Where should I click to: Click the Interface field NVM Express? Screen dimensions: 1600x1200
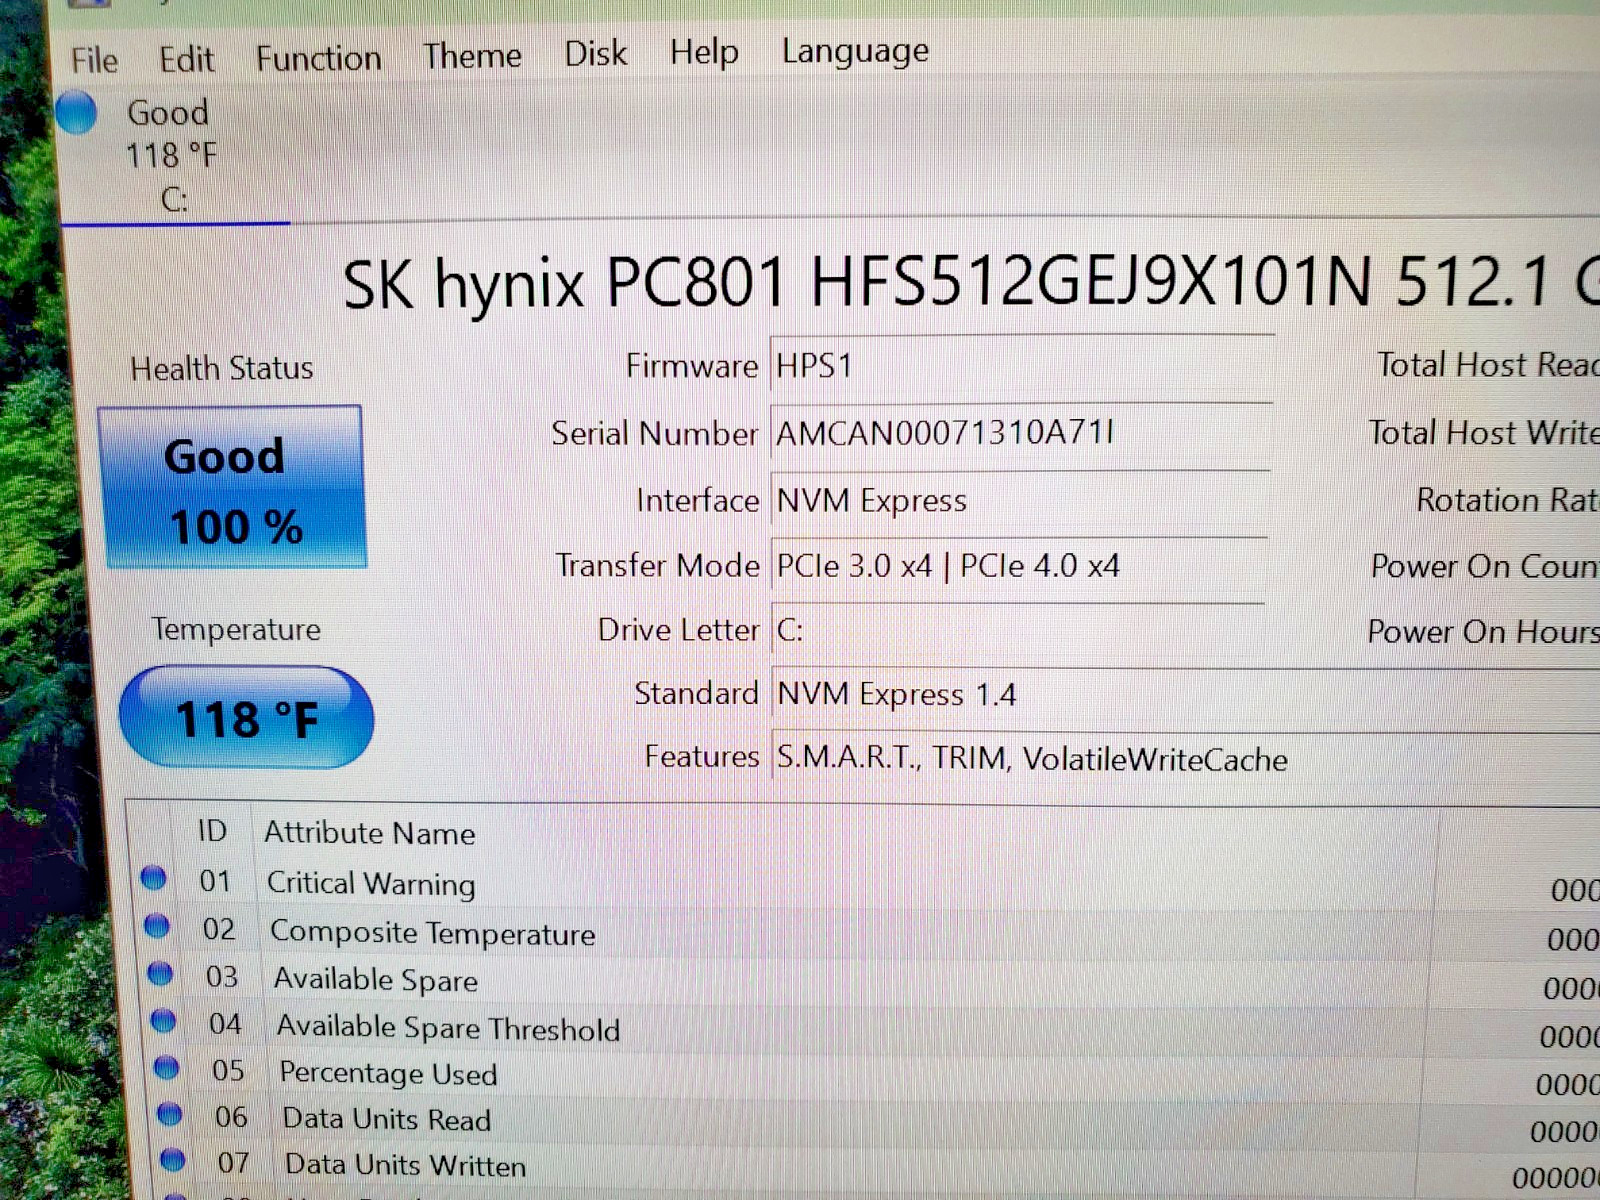pyautogui.click(x=1019, y=500)
